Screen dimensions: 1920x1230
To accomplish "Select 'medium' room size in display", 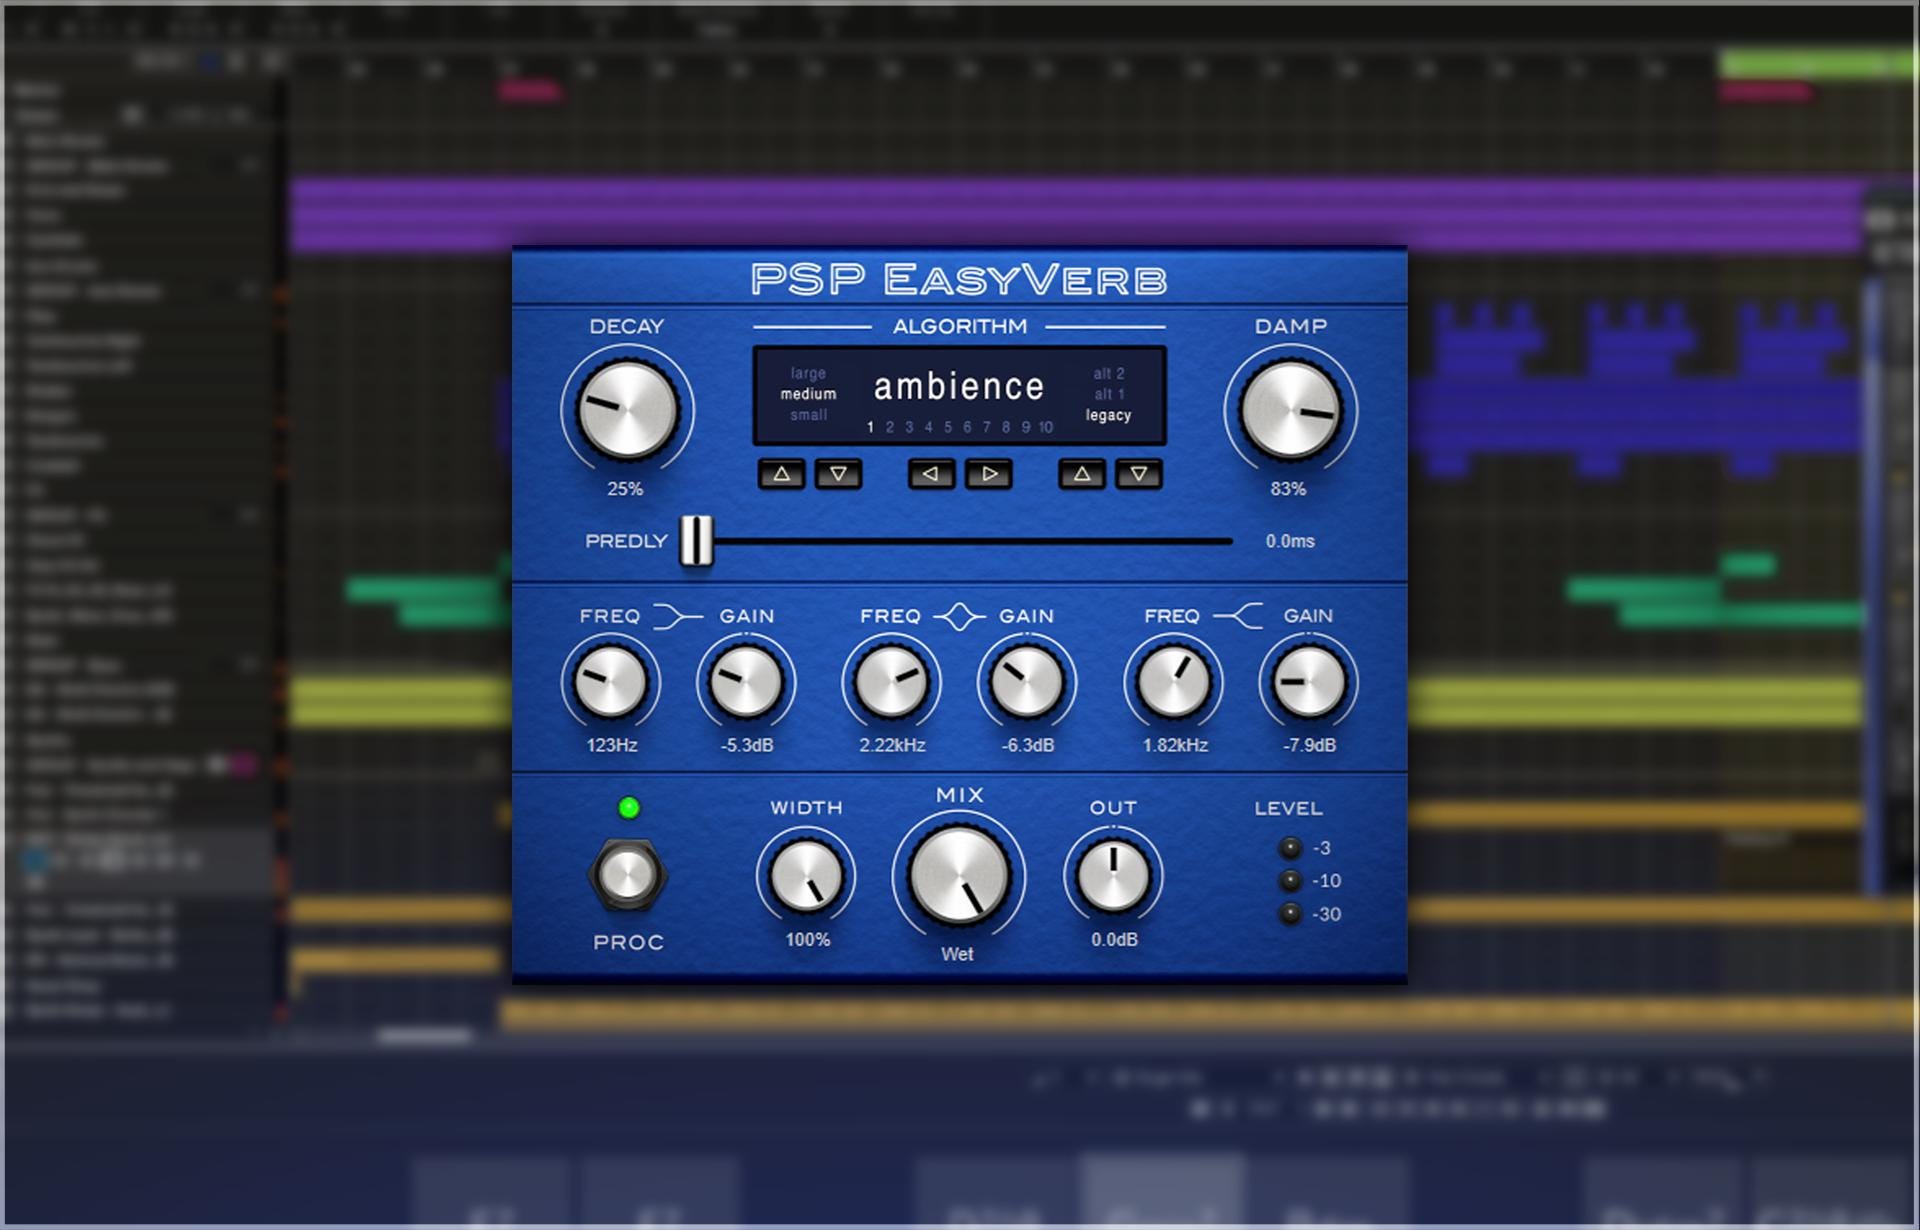I will pyautogui.click(x=808, y=394).
